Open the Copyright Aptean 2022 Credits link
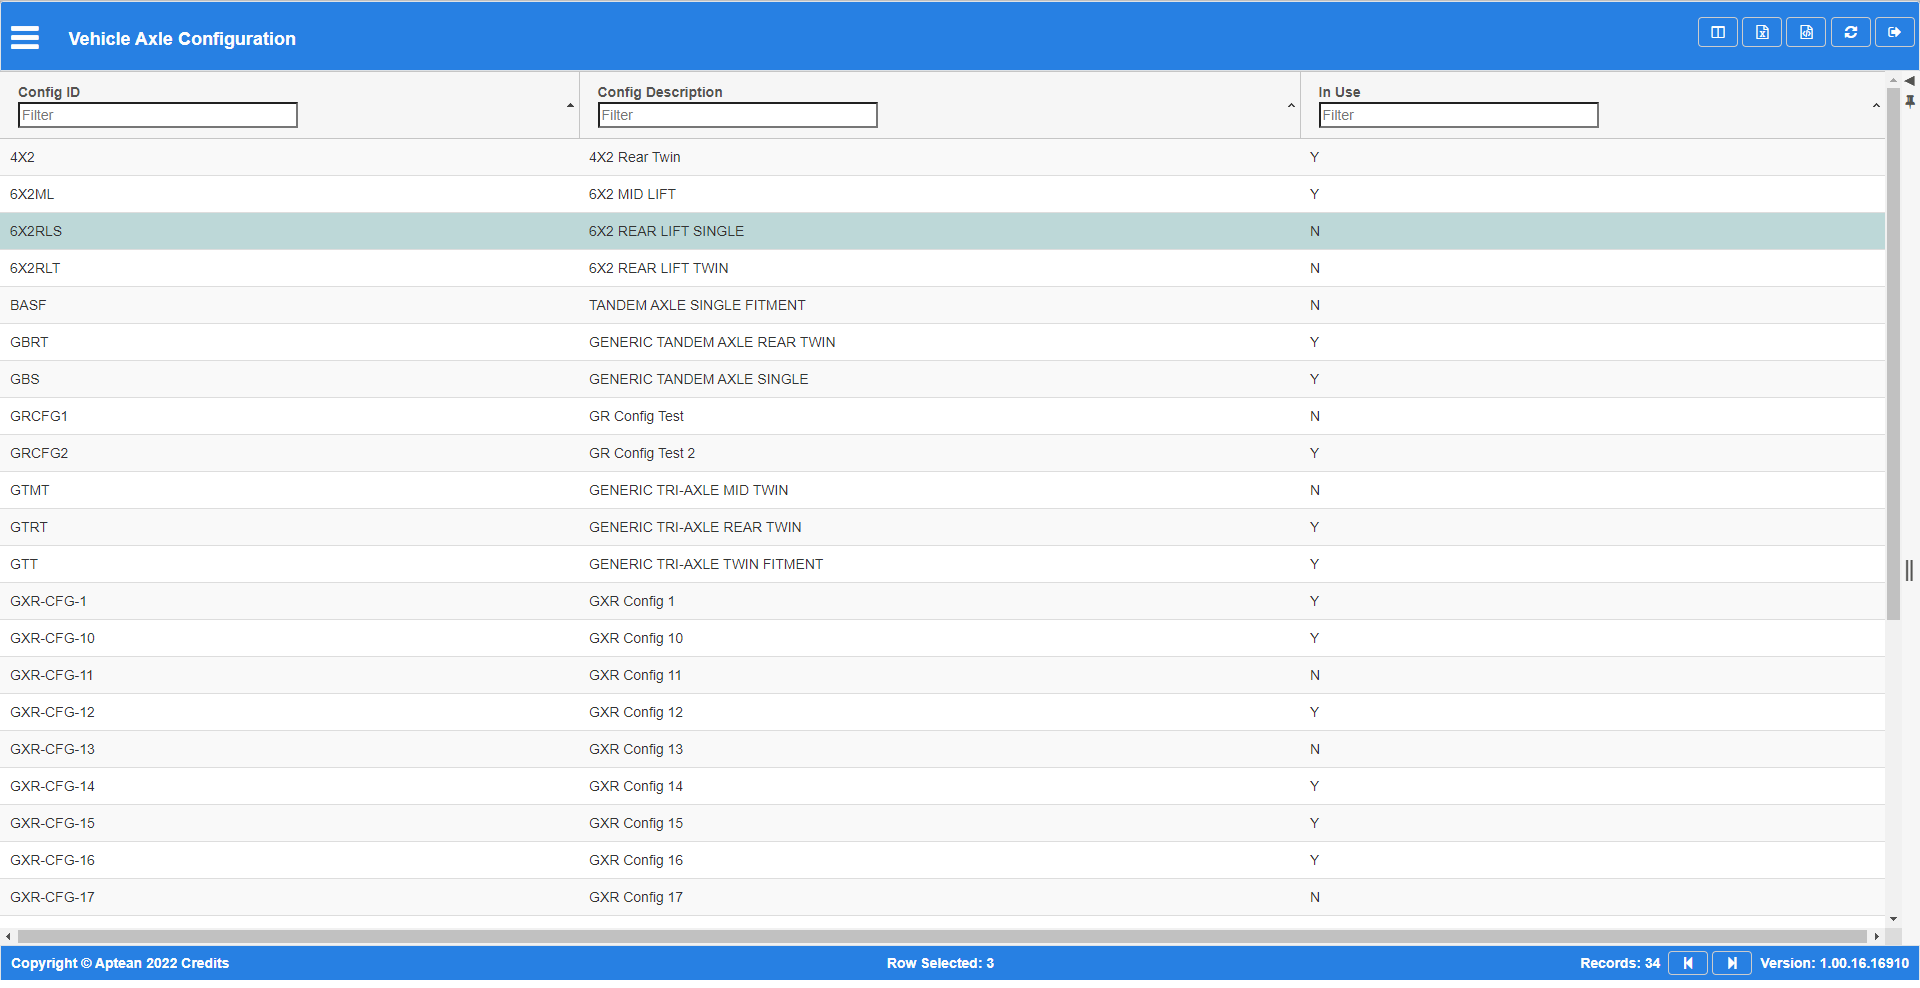1920x988 pixels. point(120,963)
